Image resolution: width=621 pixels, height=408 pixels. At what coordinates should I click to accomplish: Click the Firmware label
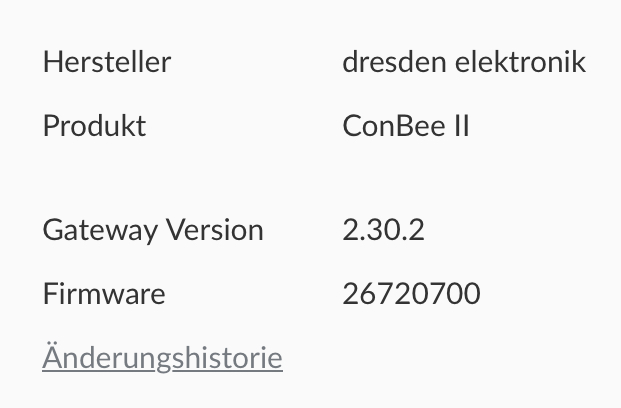[x=104, y=294]
